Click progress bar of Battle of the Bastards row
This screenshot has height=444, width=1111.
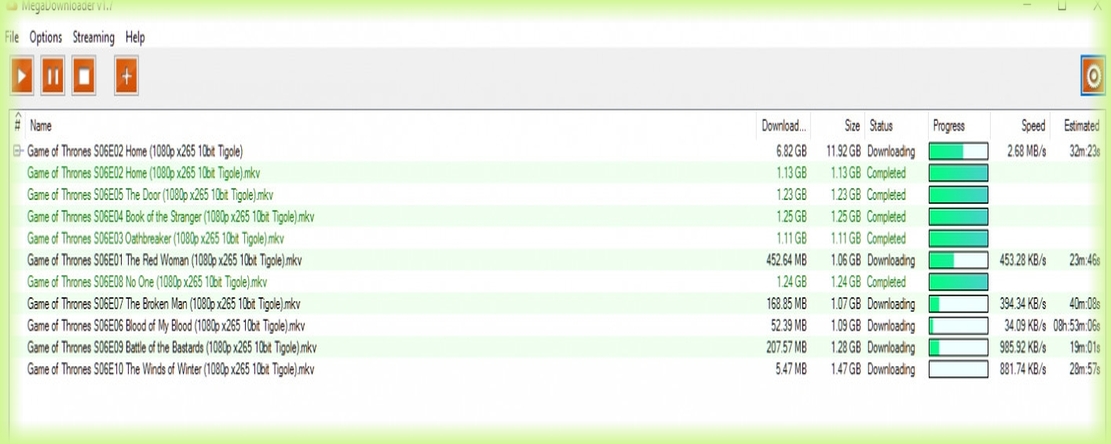(x=958, y=348)
